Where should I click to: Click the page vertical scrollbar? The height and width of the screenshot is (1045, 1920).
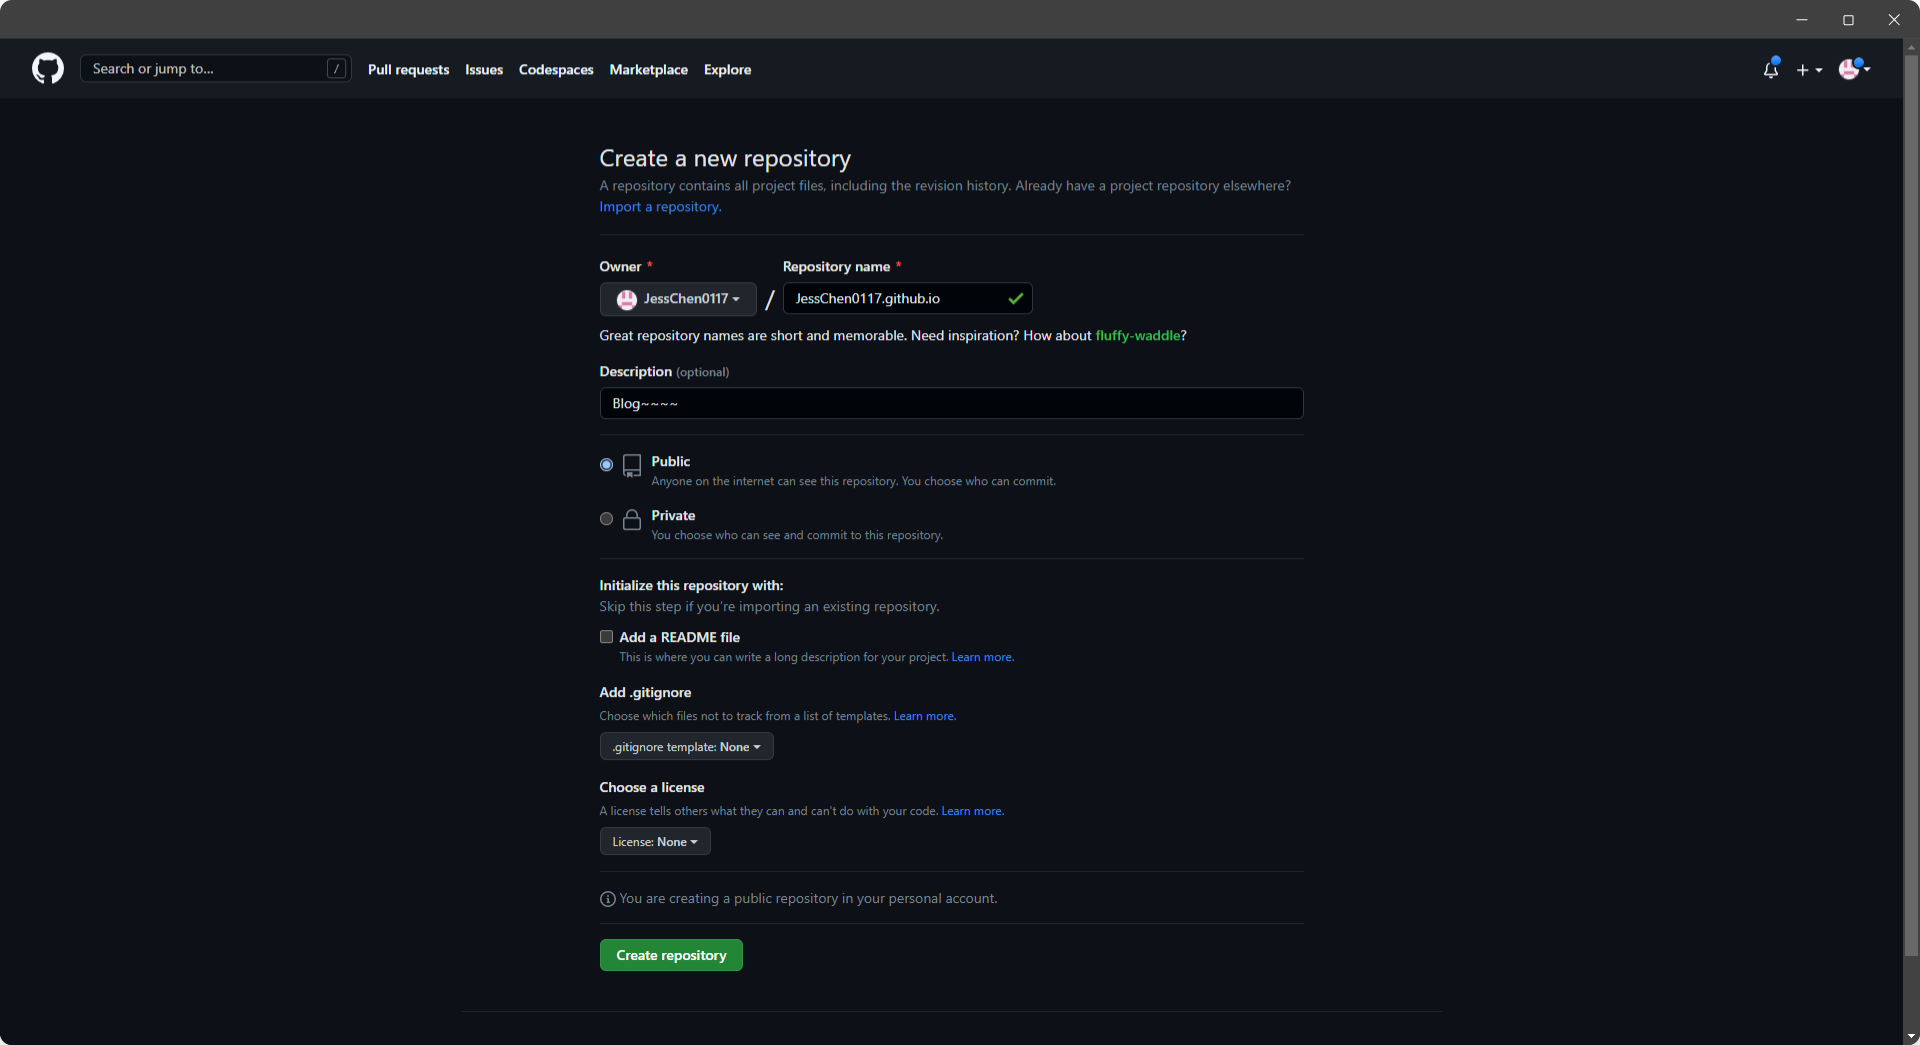(1911, 506)
